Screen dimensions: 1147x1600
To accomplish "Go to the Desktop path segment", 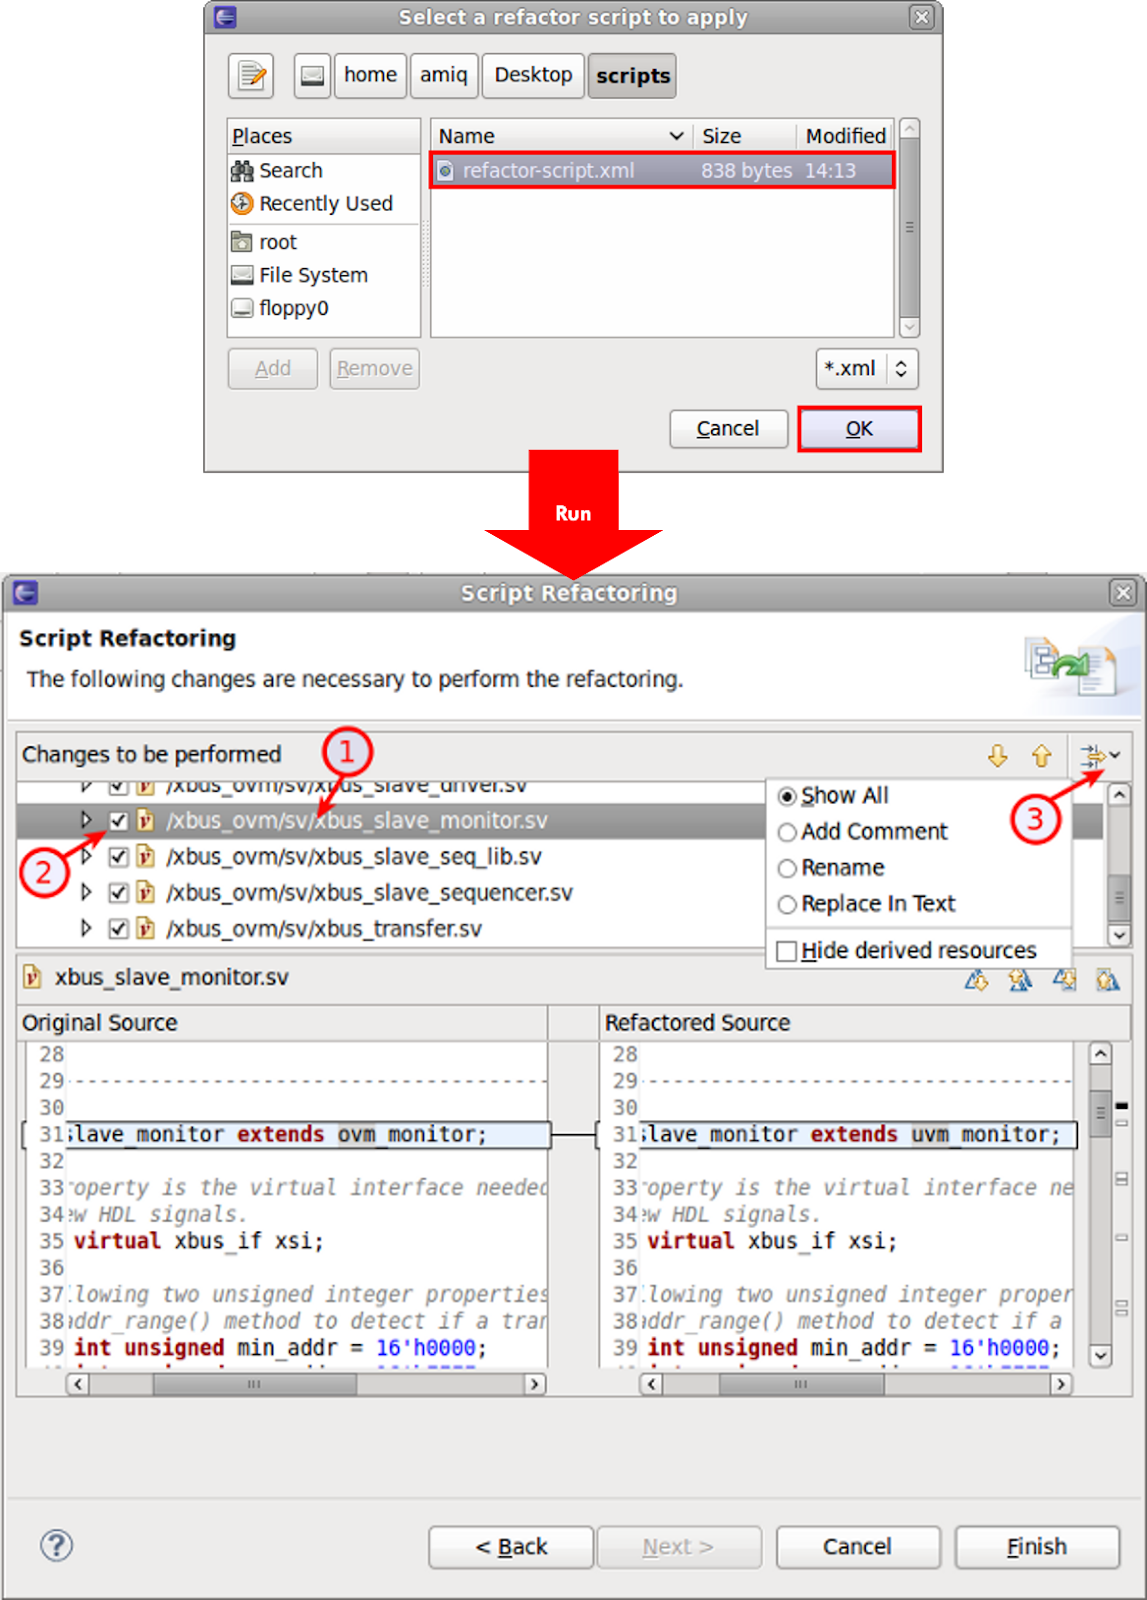I will coord(533,76).
